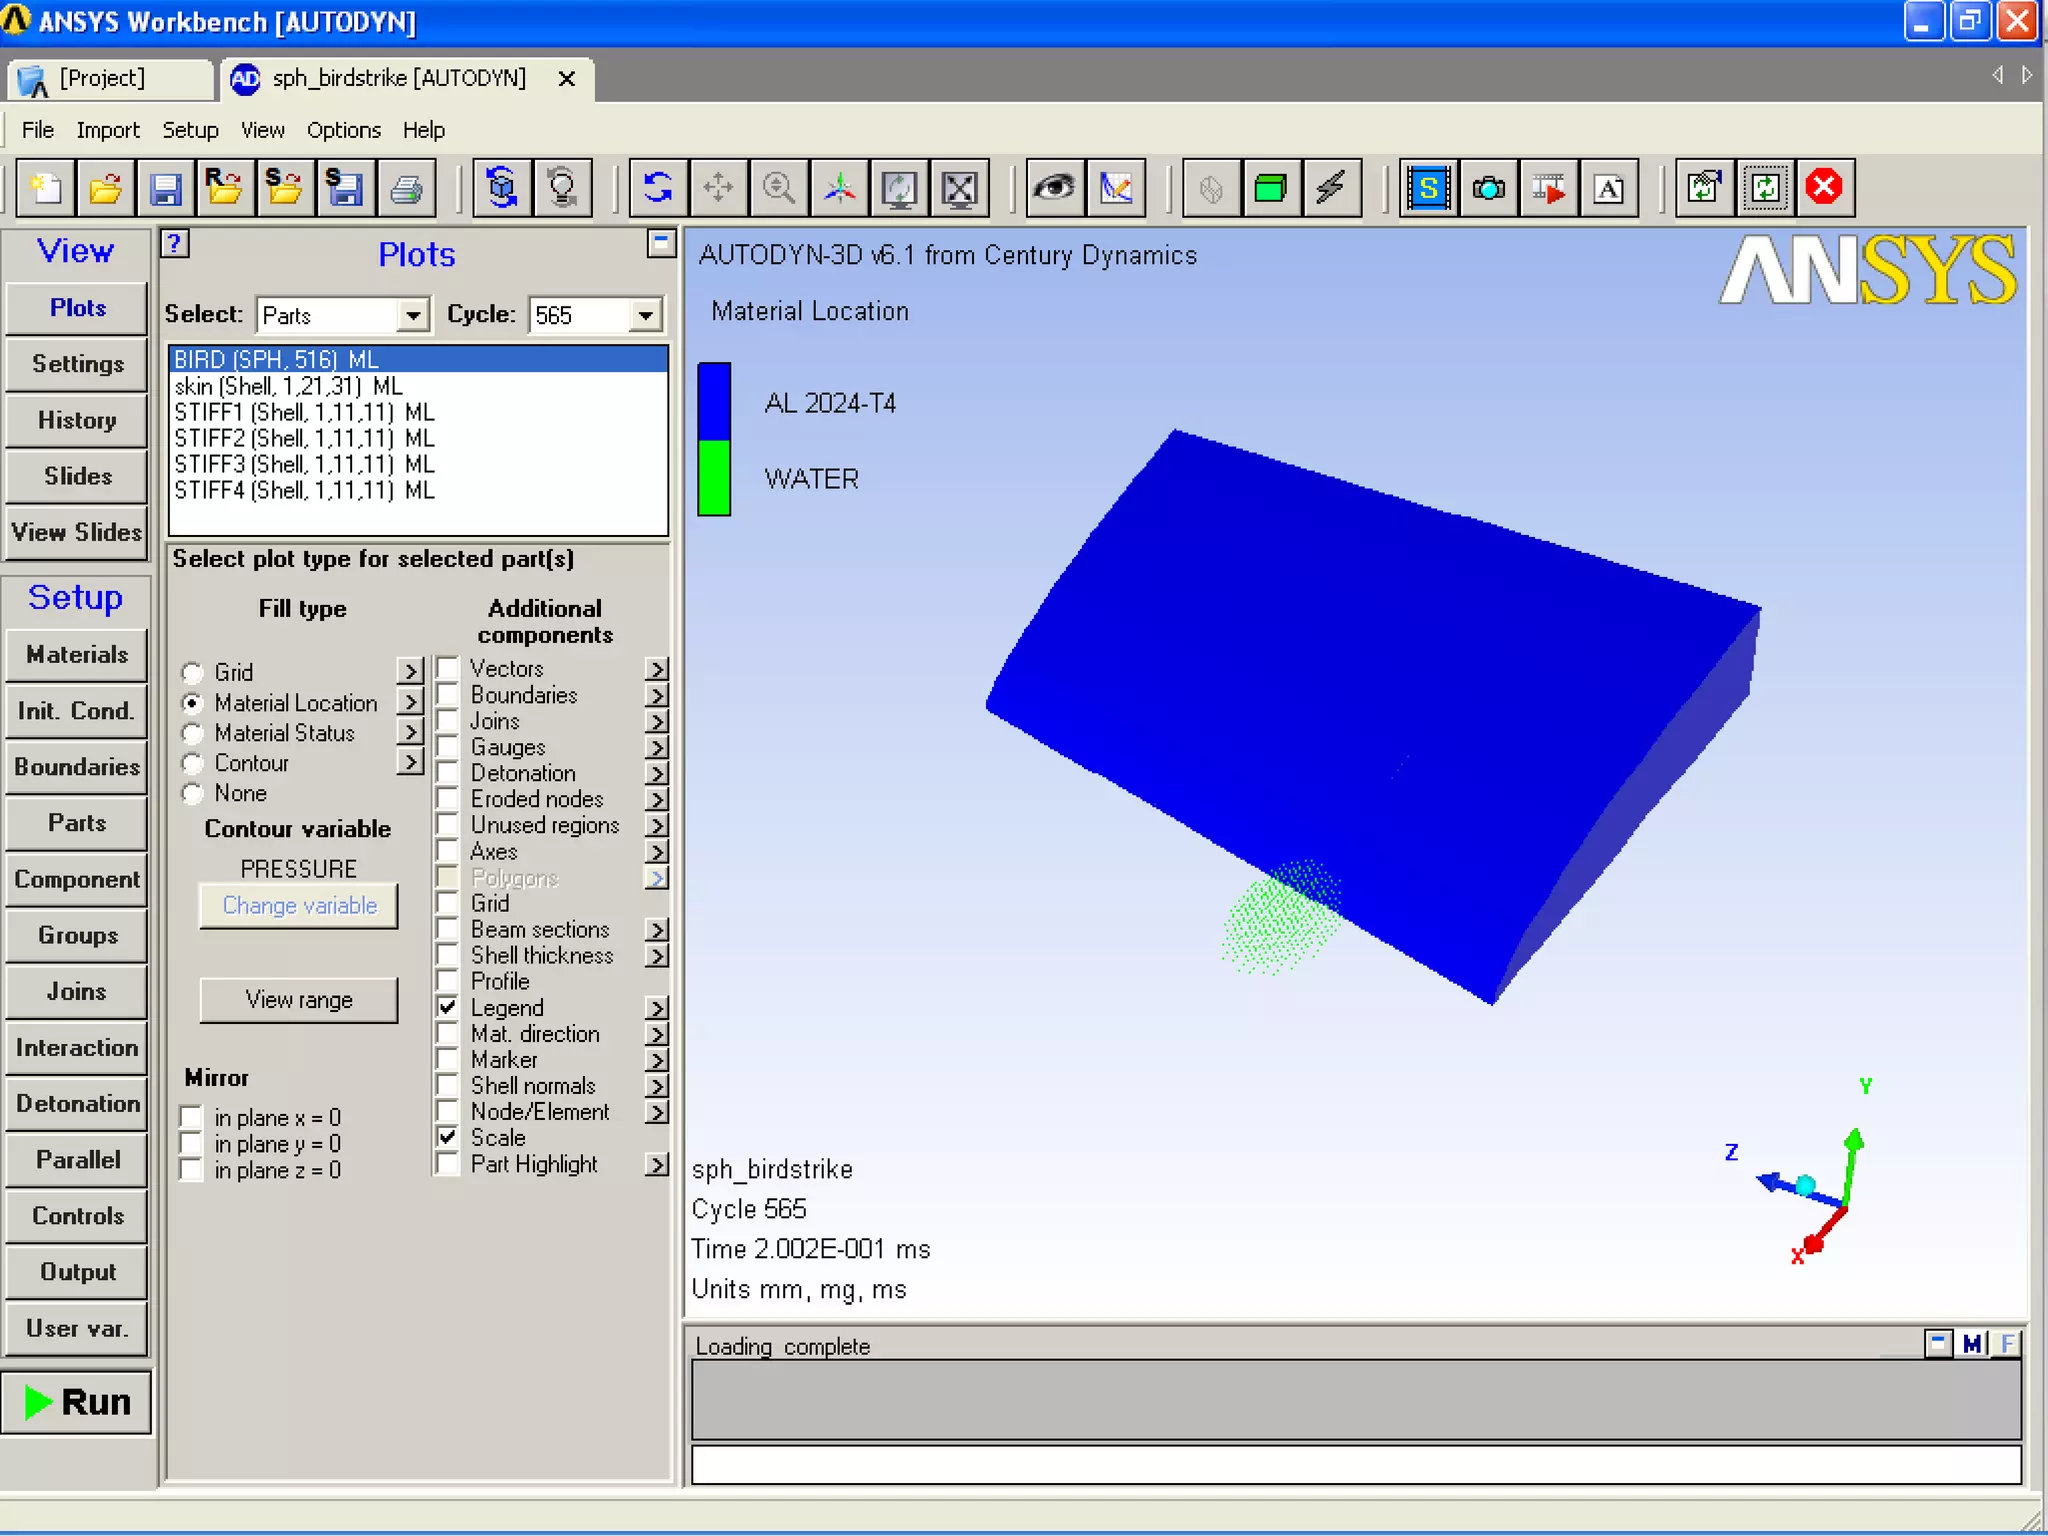Expand the Legend options arrow
The height and width of the screenshot is (1536, 2048).
point(657,1008)
